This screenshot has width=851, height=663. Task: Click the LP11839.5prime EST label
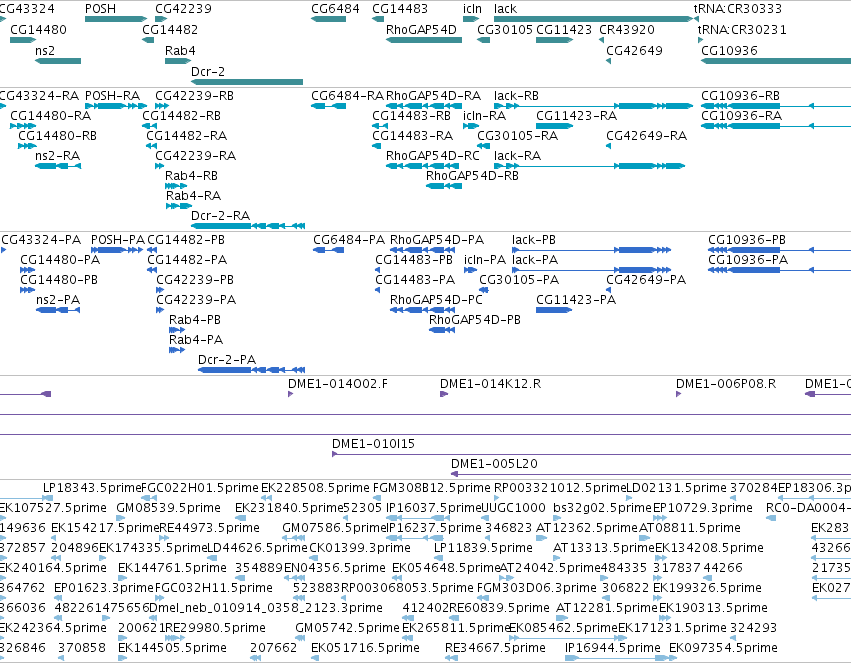click(484, 548)
